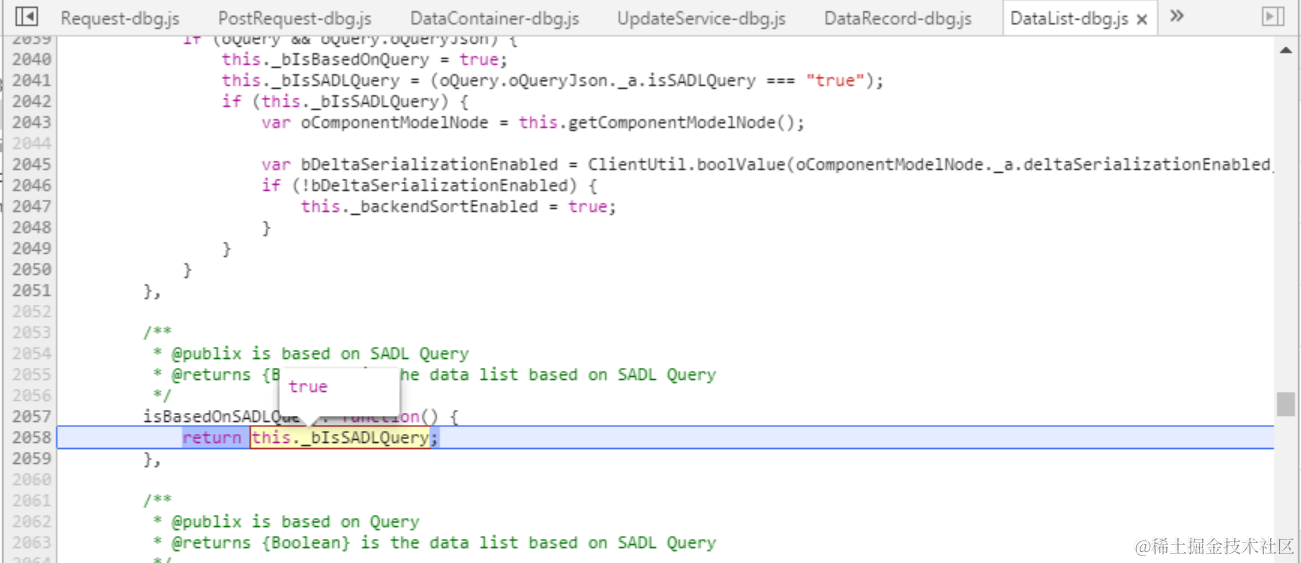
Task: Click line number 2051 in the gutter
Action: [31, 291]
